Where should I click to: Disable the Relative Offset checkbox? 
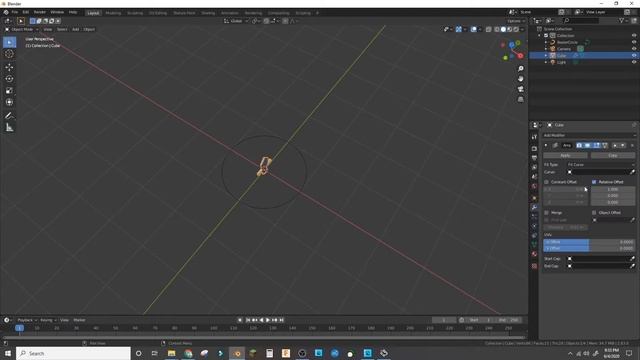pos(594,182)
